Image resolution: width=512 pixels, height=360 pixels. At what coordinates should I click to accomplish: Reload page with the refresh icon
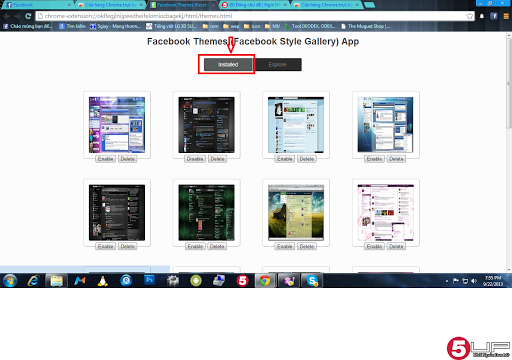[28, 16]
